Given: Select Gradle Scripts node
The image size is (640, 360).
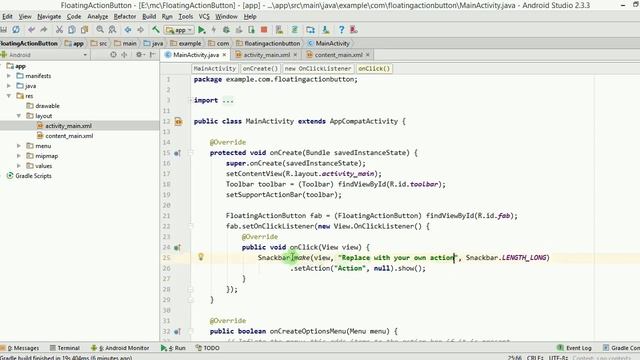Looking at the screenshot, I should point(29,176).
